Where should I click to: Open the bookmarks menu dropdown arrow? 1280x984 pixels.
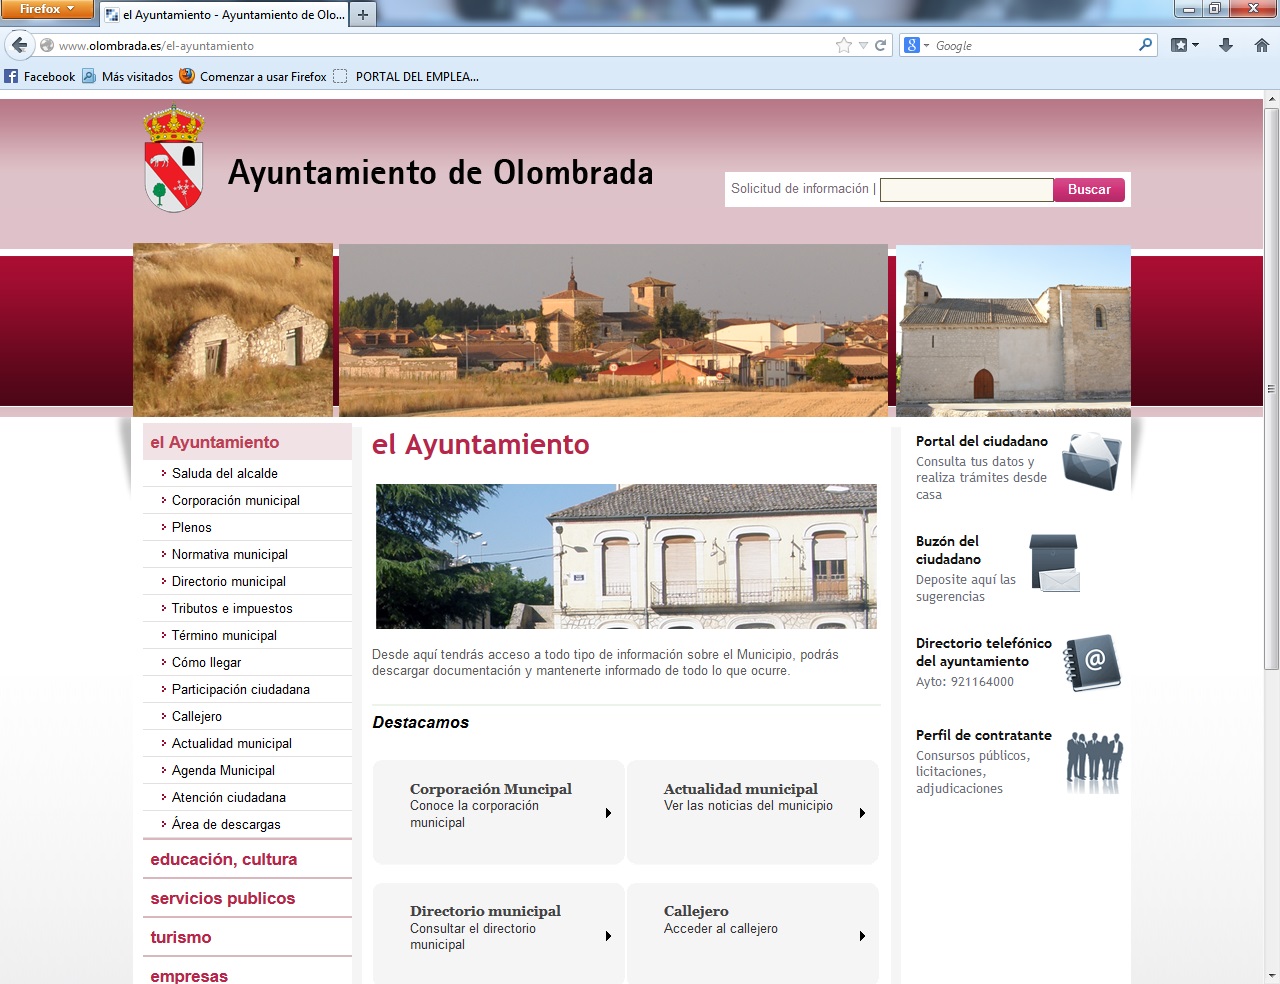pyautogui.click(x=1195, y=45)
